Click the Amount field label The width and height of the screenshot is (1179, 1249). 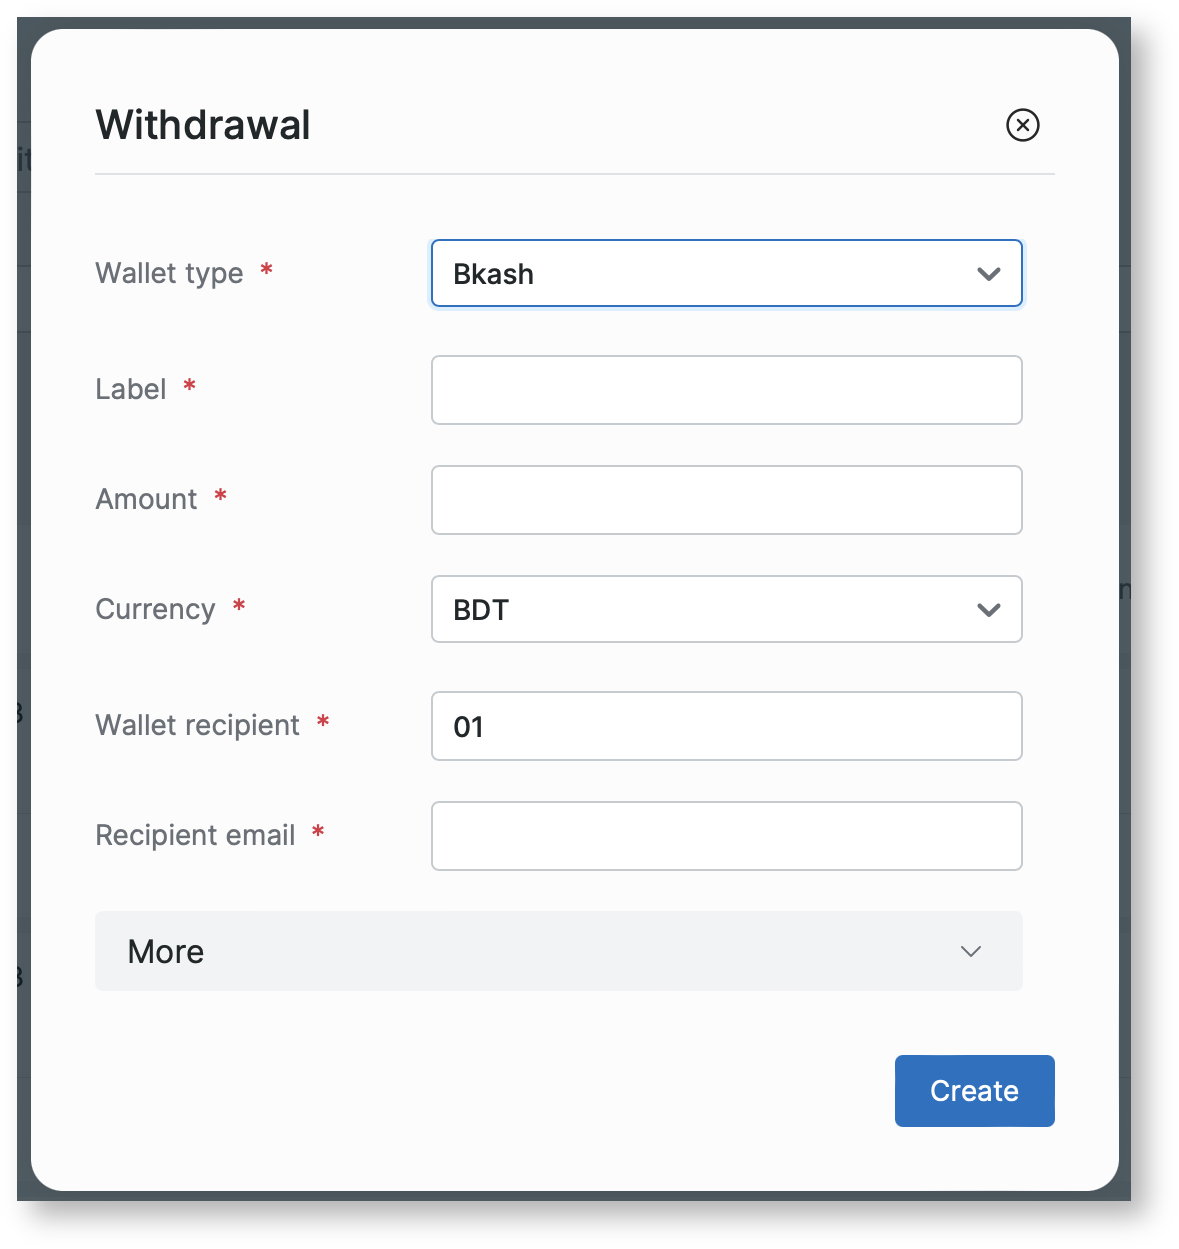point(146,499)
